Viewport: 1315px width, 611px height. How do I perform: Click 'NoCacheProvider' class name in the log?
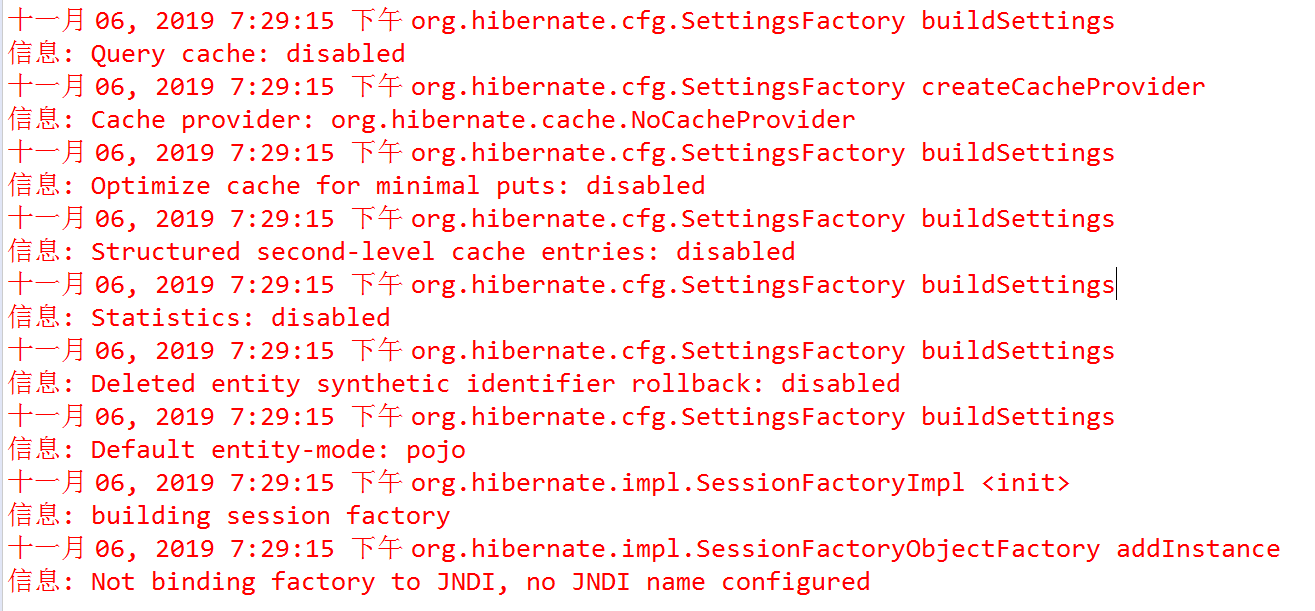click(744, 120)
